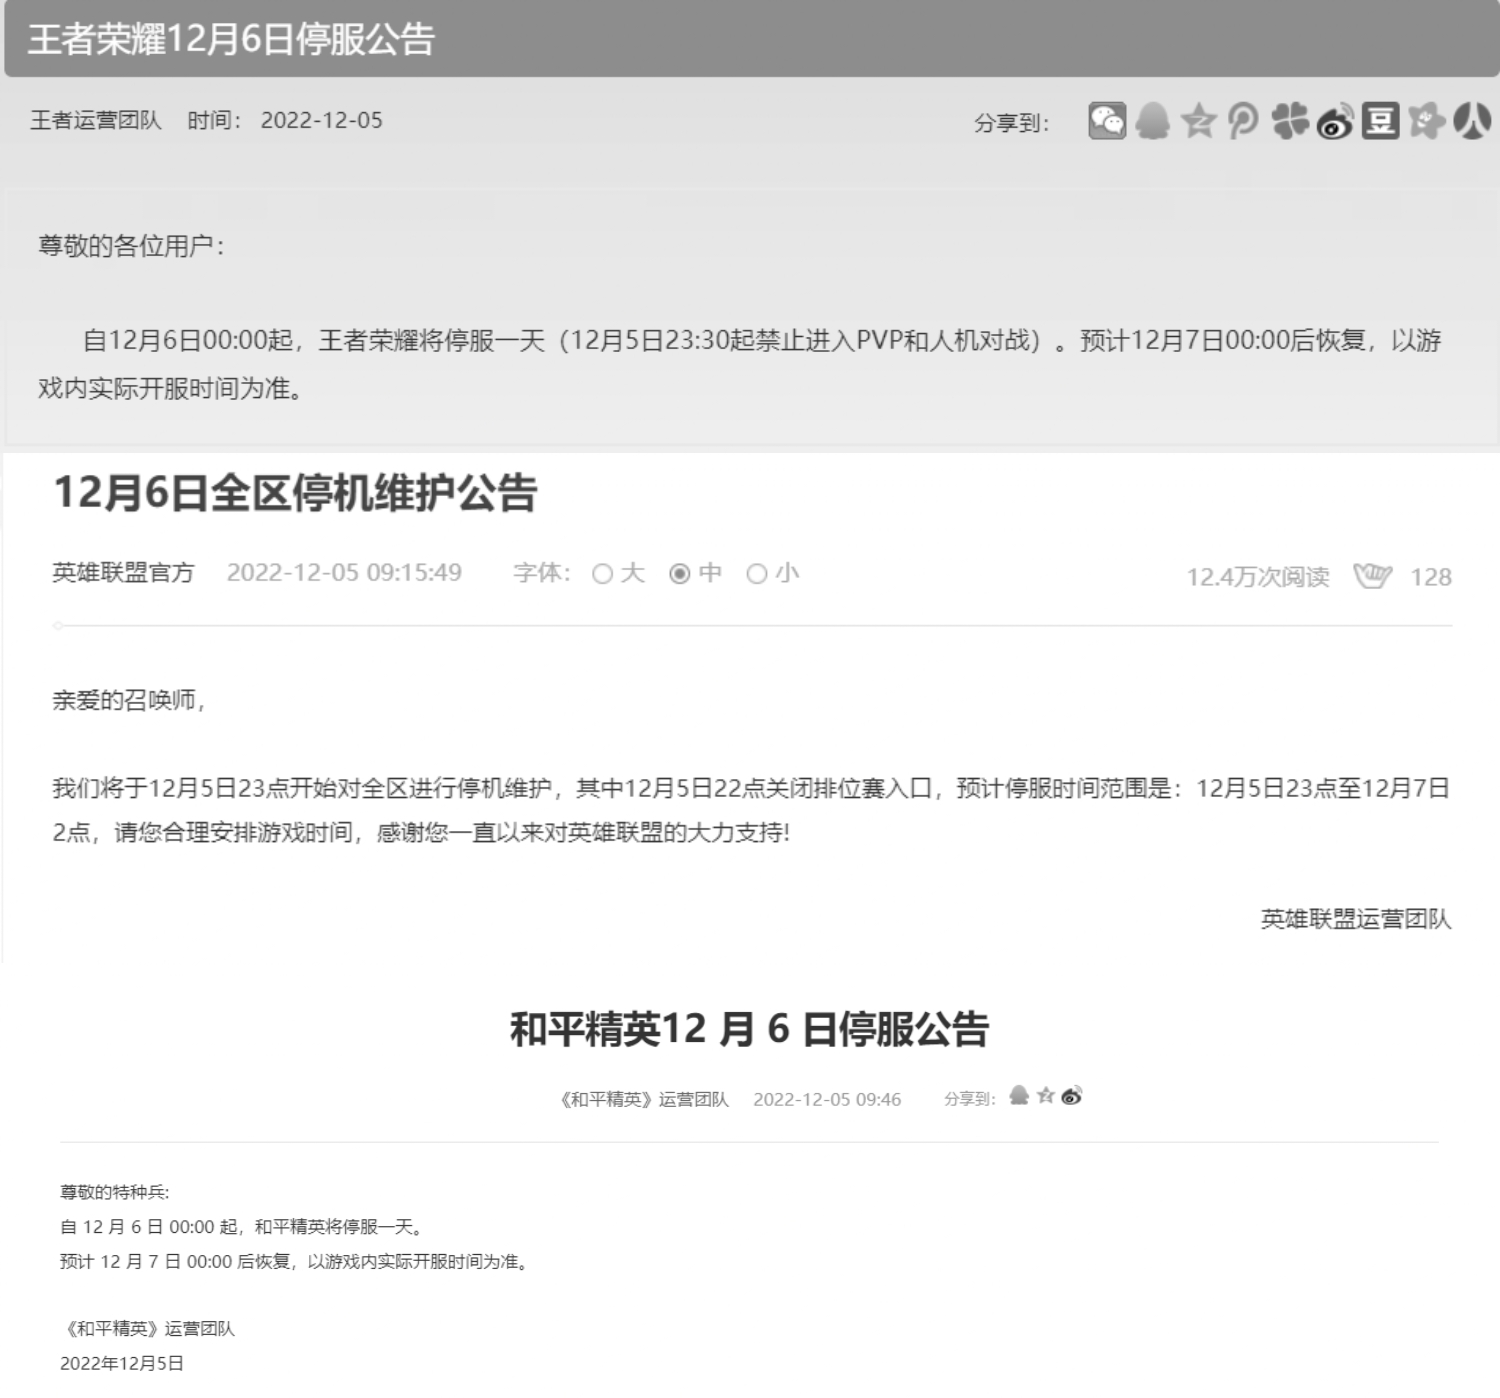Click the Weibo icon under the 和平精英 notice
The image size is (1500, 1398).
(1071, 1095)
